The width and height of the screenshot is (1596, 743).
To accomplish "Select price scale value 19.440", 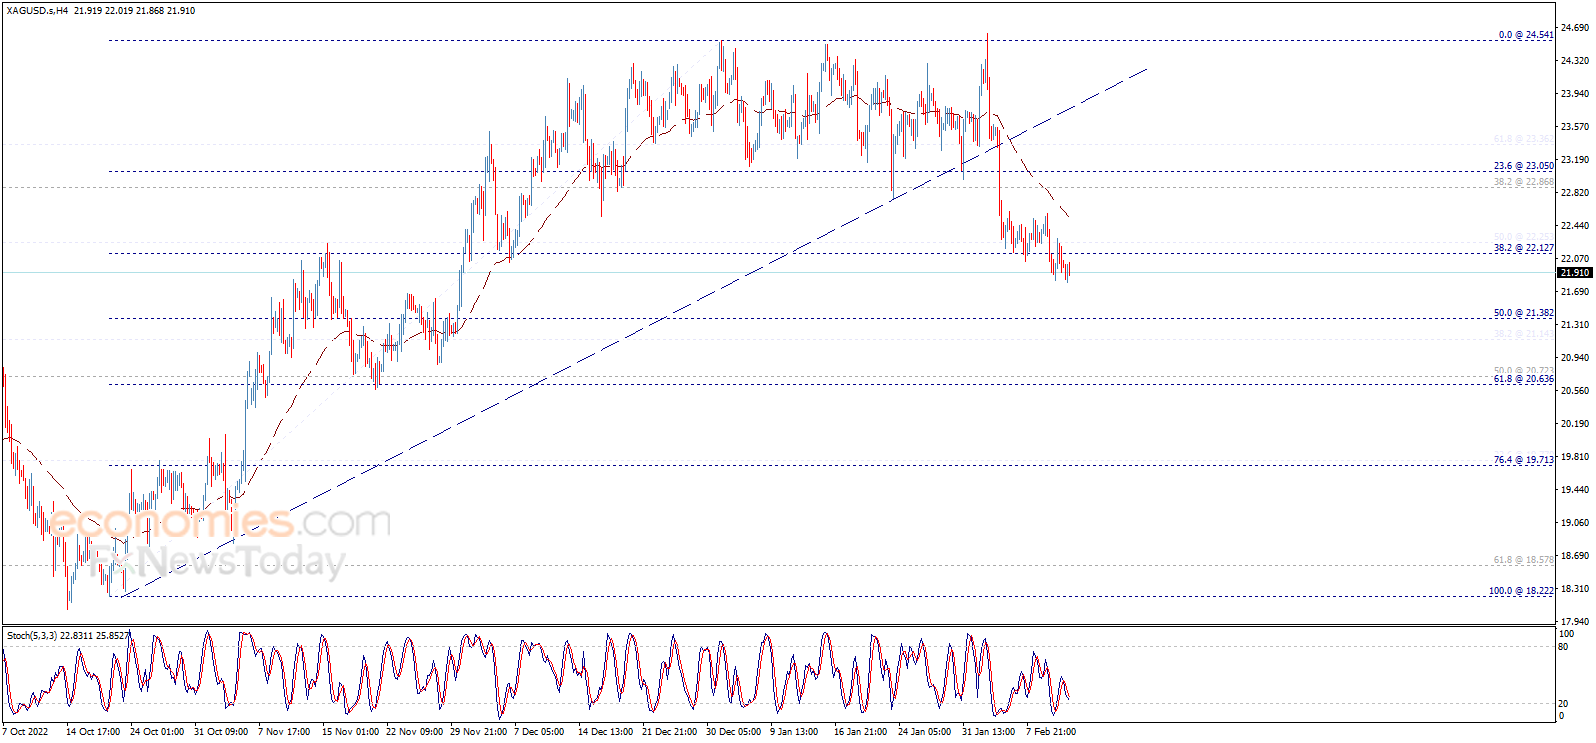I will click(1575, 490).
